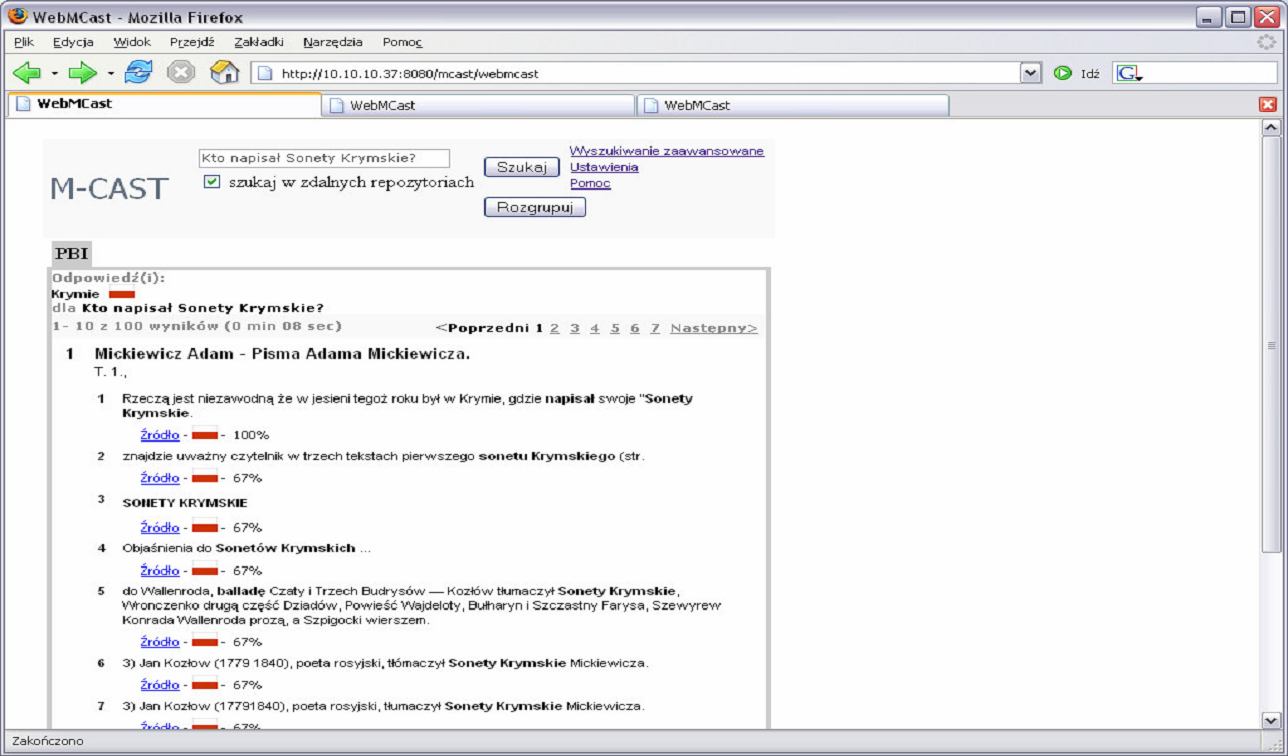
Task: Go to results page 2
Action: [x=554, y=328]
